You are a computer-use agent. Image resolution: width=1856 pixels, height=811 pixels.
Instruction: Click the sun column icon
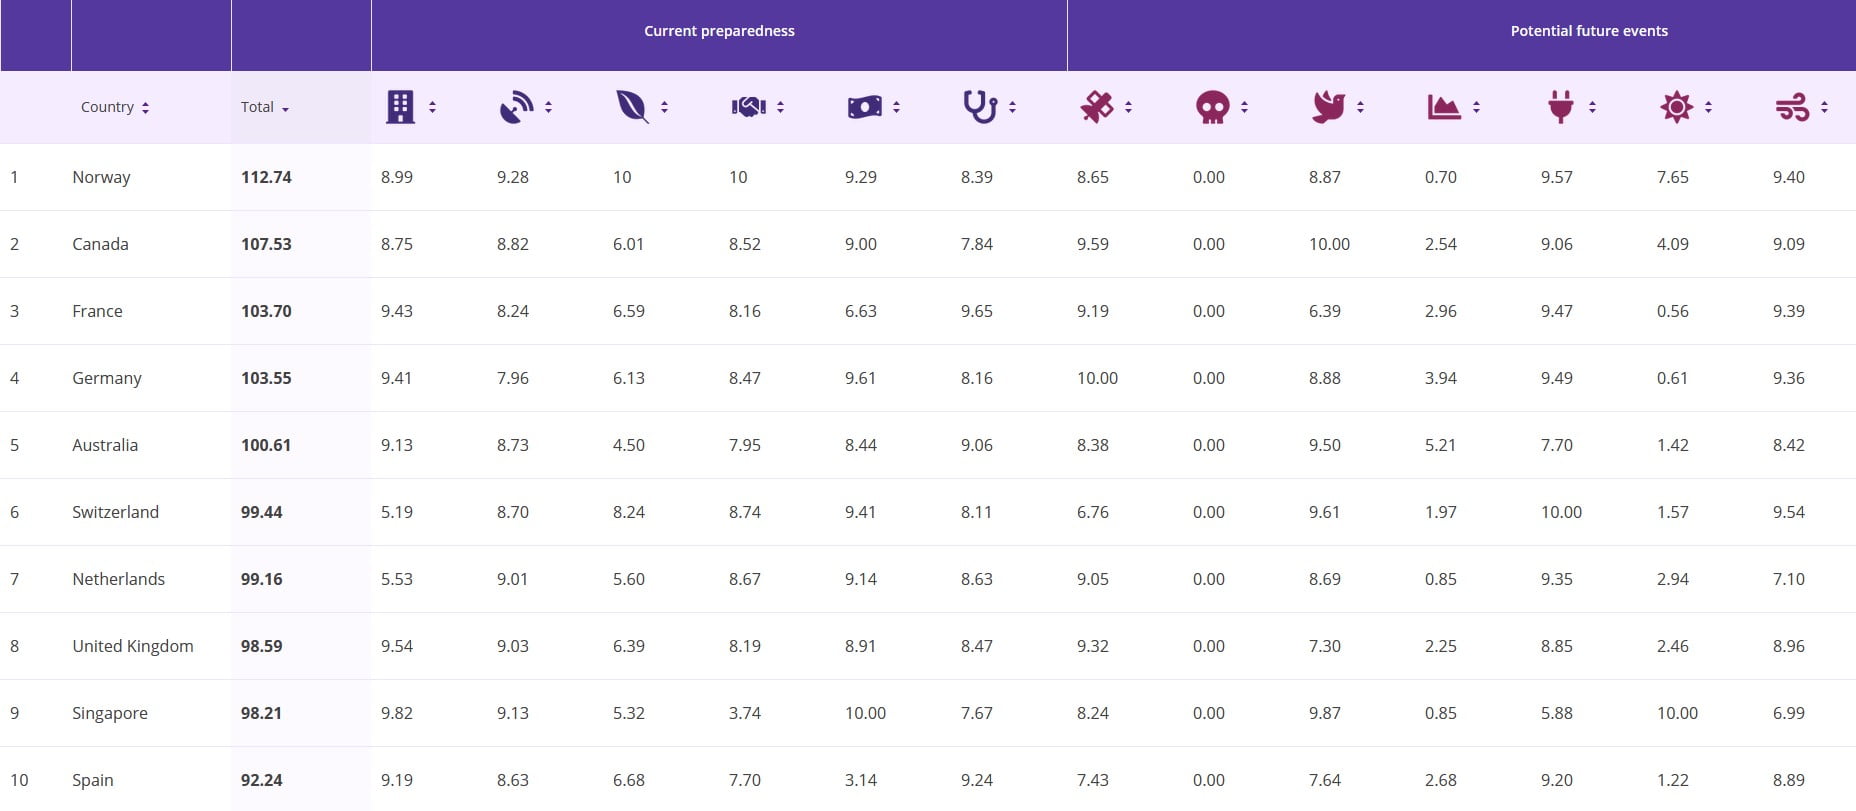click(1676, 107)
